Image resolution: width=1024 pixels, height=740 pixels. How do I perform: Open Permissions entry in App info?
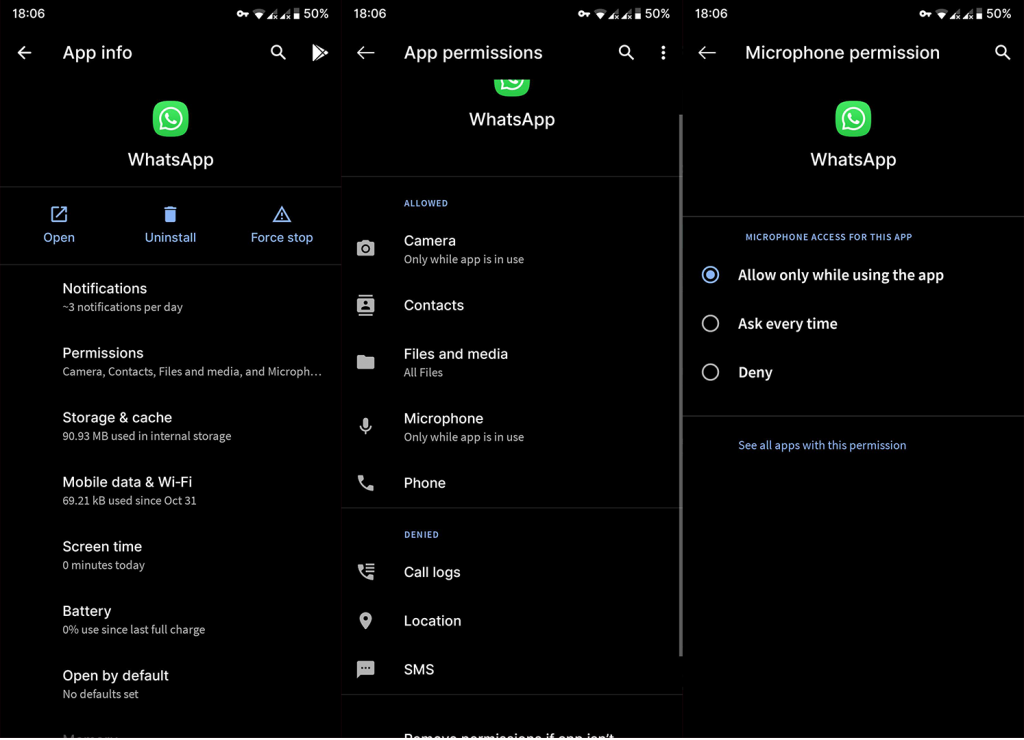pyautogui.click(x=170, y=361)
